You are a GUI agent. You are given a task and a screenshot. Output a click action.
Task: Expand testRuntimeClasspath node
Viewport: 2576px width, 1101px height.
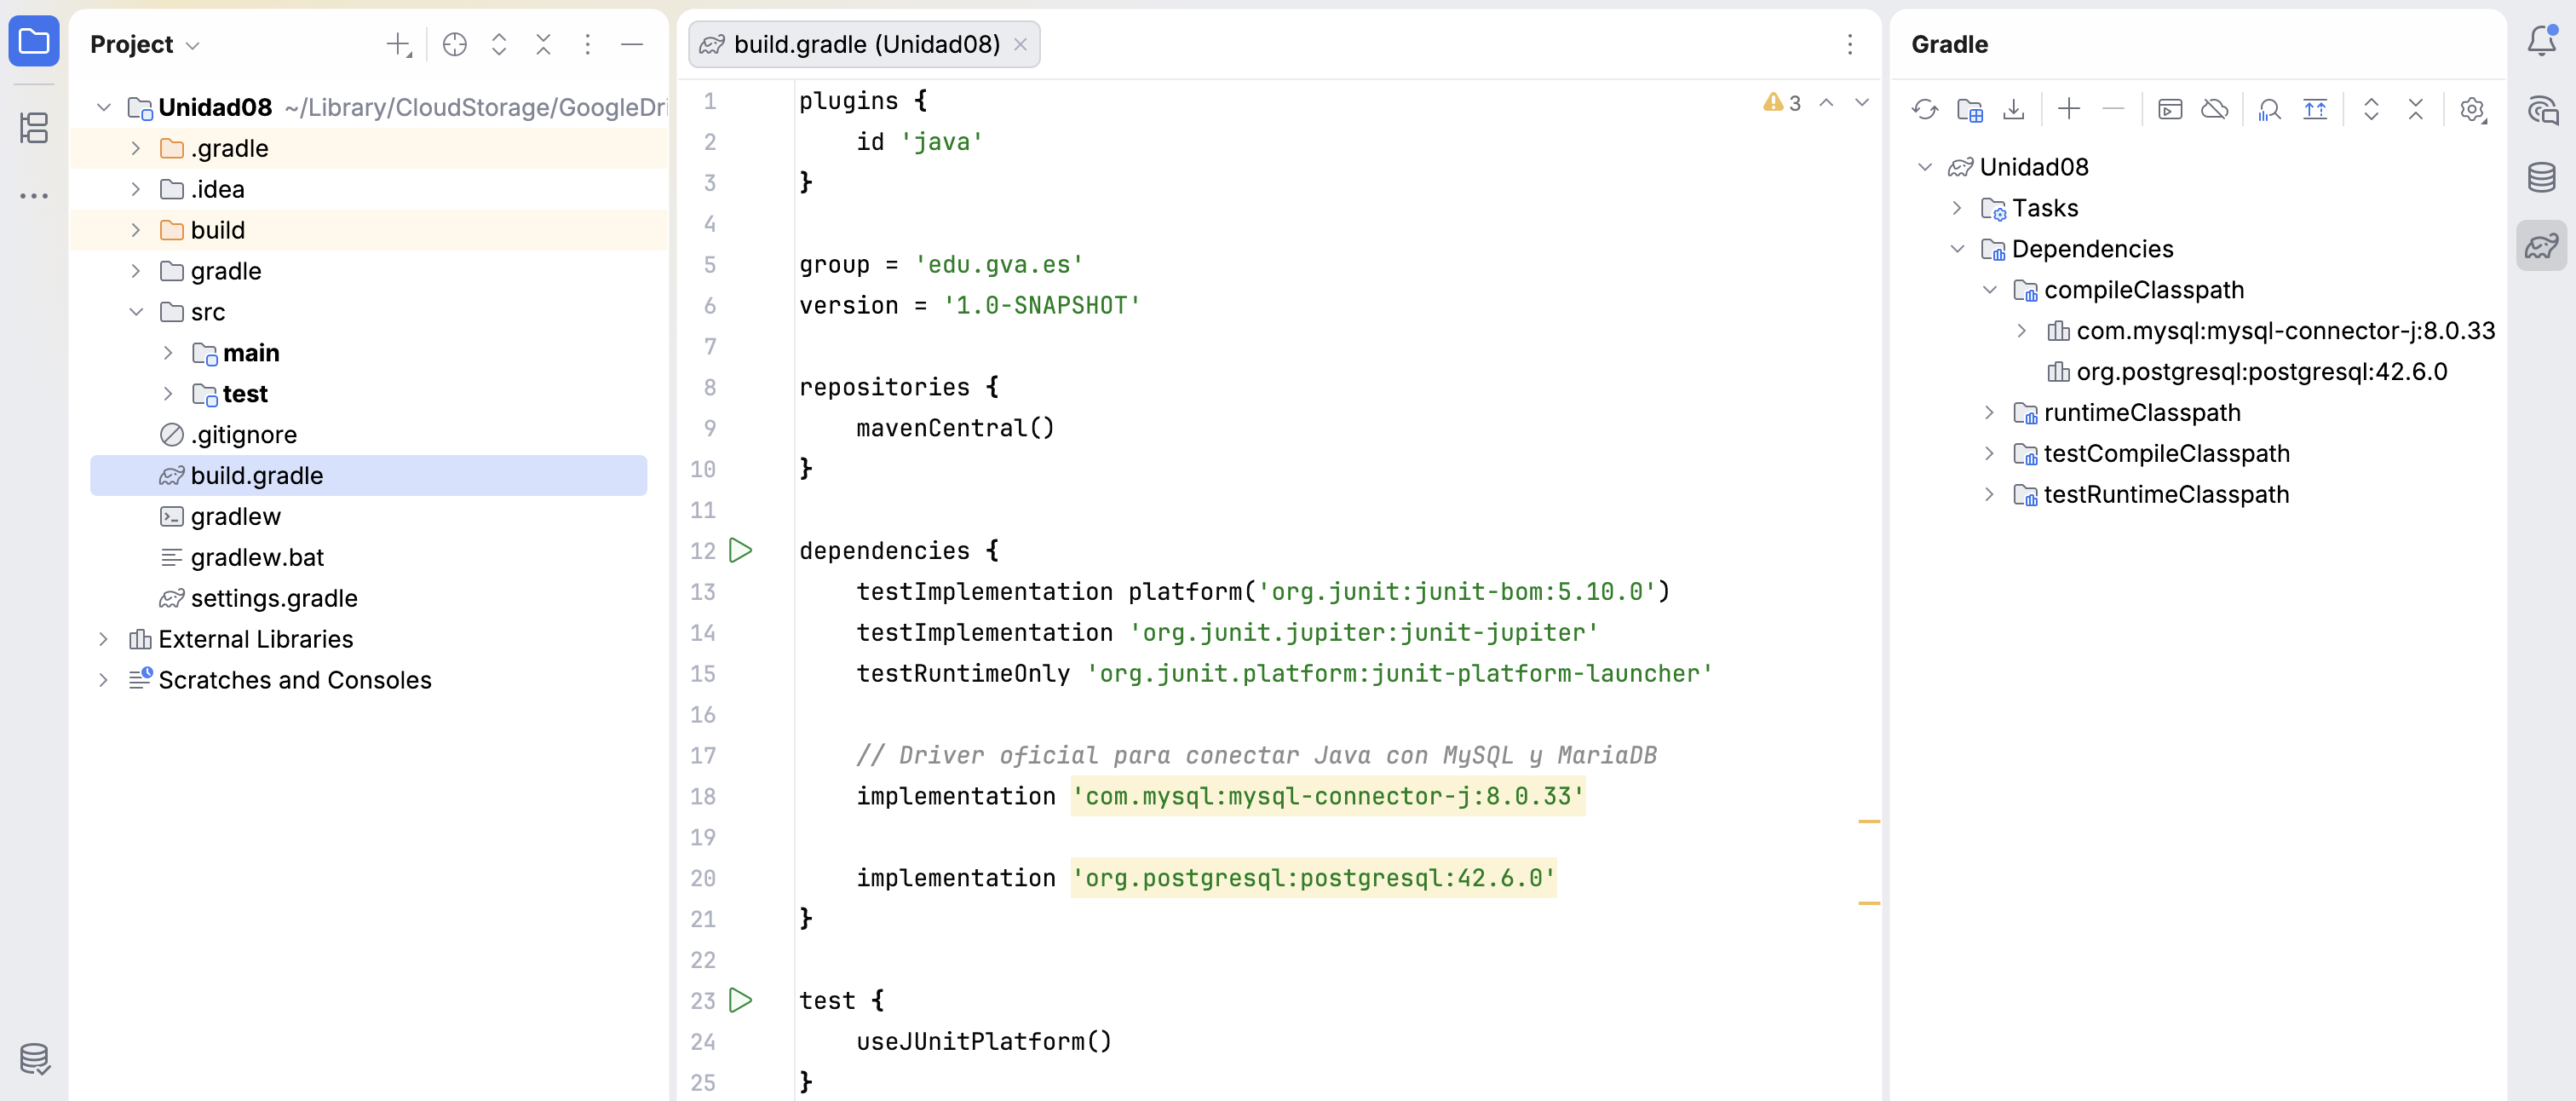1989,495
